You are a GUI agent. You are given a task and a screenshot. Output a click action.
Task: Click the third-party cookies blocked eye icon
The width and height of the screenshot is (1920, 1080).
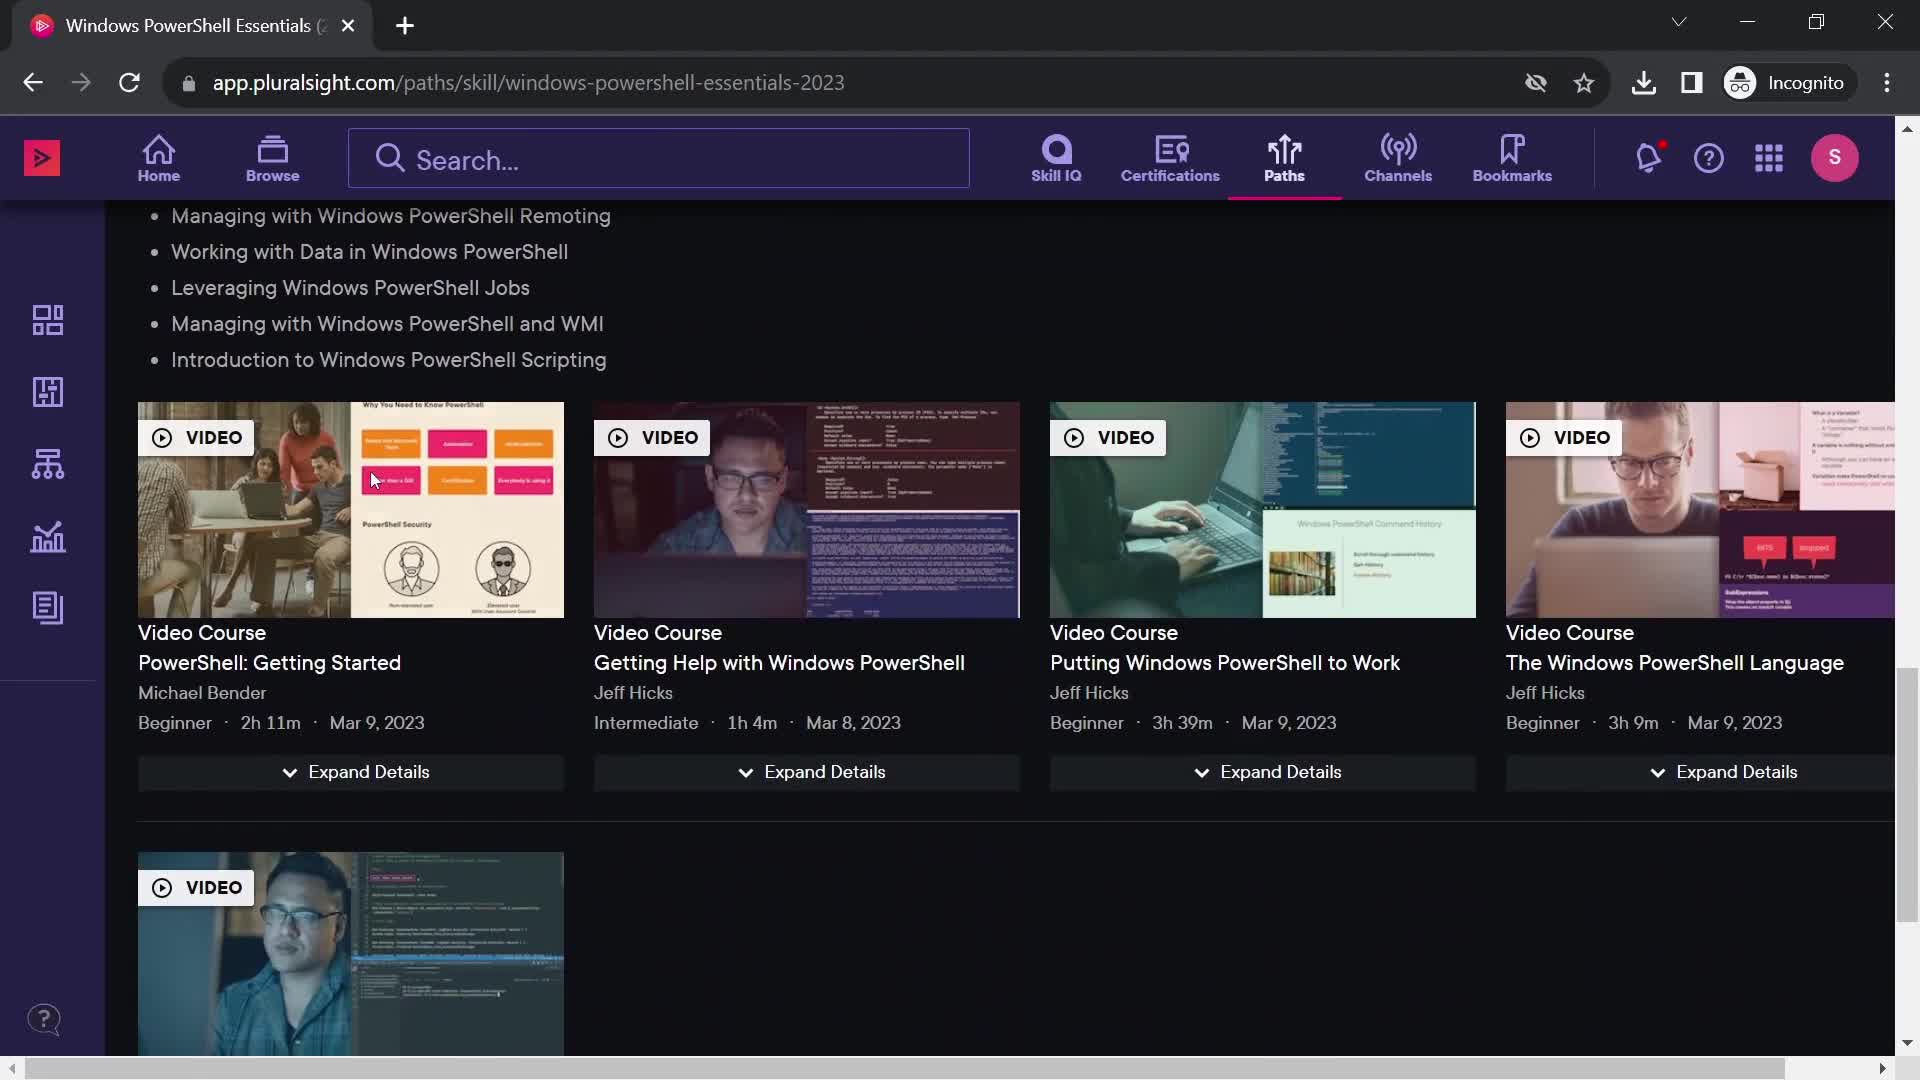[1536, 83]
